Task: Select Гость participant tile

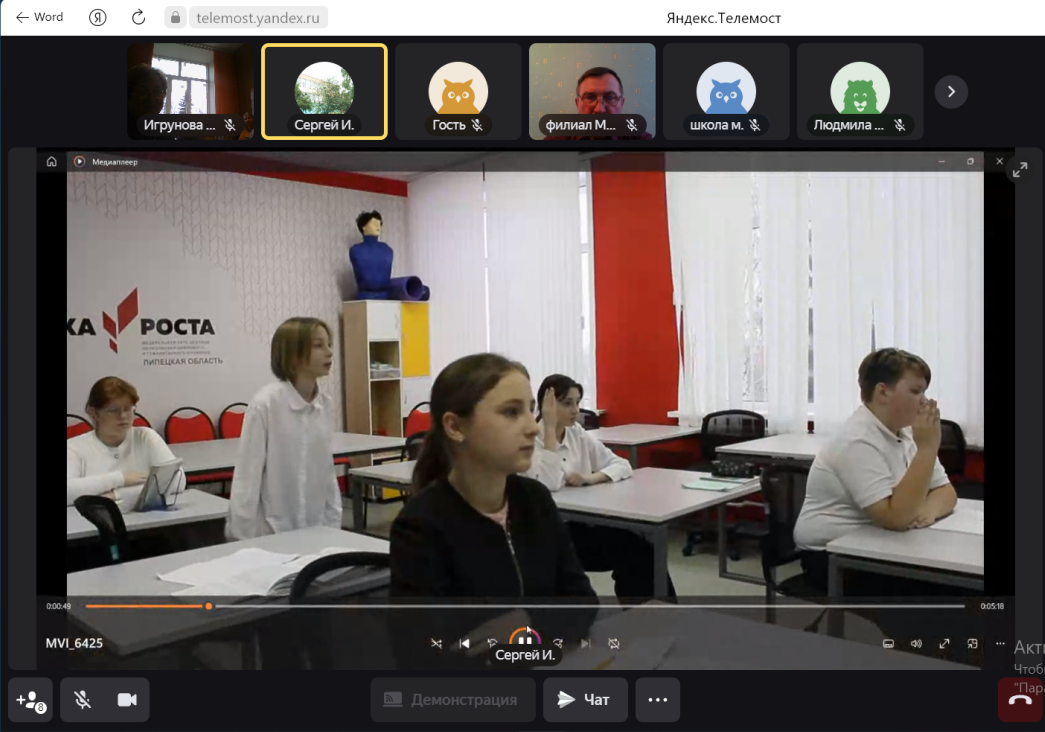Action: point(459,91)
